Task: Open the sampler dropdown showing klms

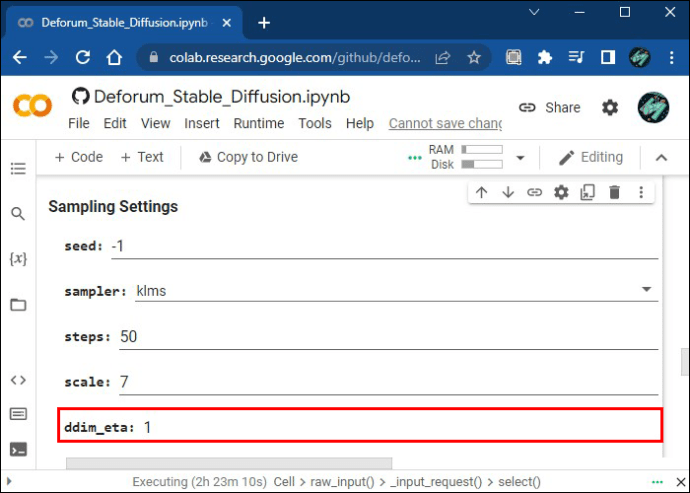Action: (396, 291)
